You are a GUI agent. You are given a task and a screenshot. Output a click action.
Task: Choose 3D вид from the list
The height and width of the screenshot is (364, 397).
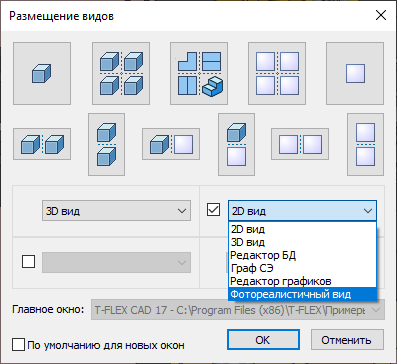coord(302,242)
